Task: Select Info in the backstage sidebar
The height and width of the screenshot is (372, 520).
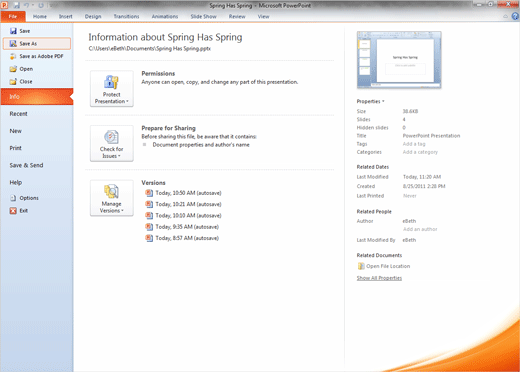Action: click(37, 97)
